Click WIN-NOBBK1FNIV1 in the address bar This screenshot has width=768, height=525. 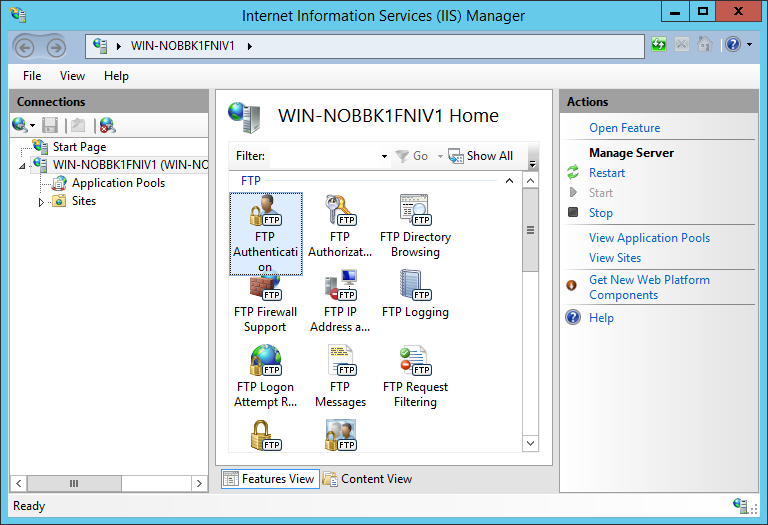tap(182, 46)
